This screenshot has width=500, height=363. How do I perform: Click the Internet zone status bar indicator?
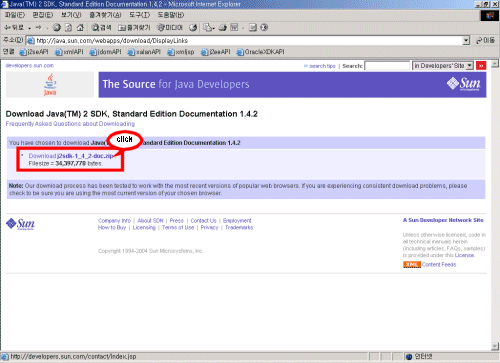pos(419,357)
